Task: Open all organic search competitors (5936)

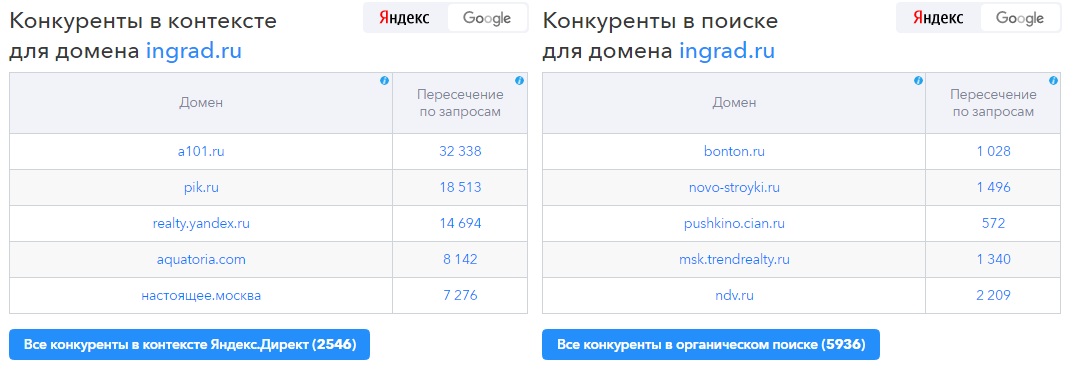Action: coord(711,344)
